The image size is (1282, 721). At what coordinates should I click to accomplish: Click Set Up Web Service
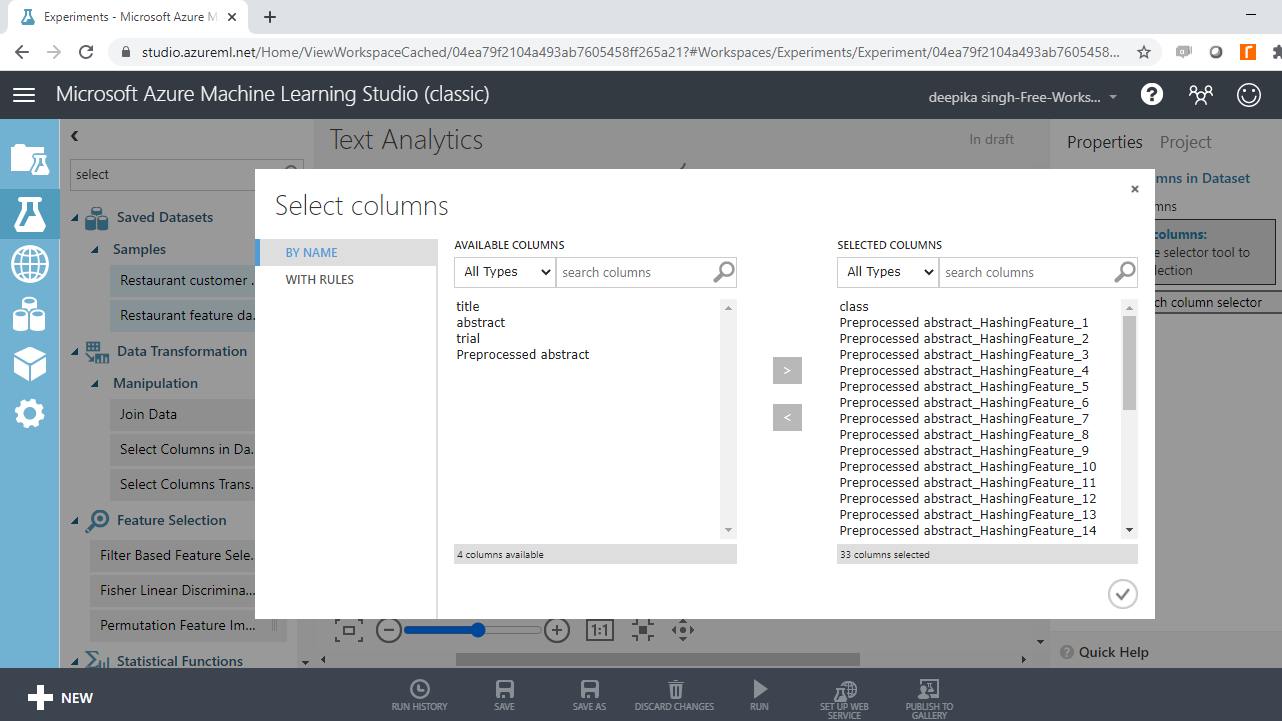pos(845,699)
